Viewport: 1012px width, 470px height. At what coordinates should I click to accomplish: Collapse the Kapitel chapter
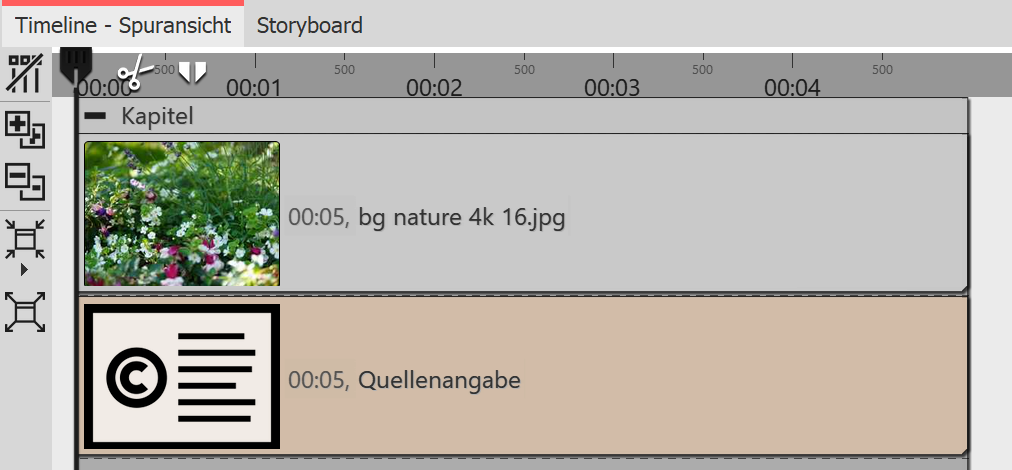coord(96,116)
